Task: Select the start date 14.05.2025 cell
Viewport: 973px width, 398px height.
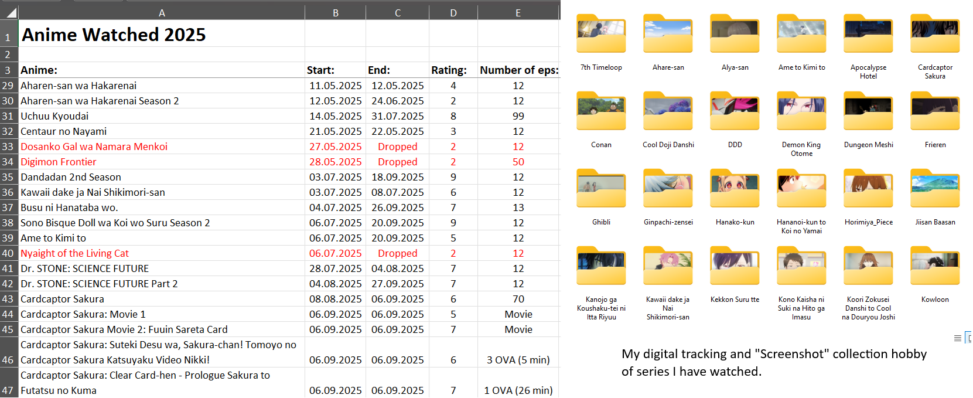Action: (335, 116)
